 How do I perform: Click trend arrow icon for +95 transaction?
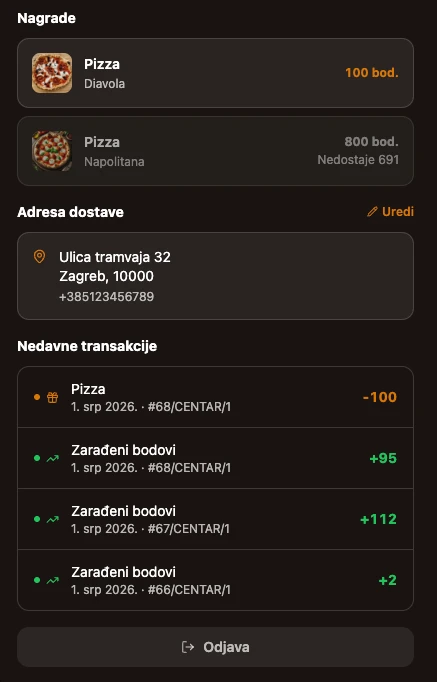pyautogui.click(x=53, y=458)
